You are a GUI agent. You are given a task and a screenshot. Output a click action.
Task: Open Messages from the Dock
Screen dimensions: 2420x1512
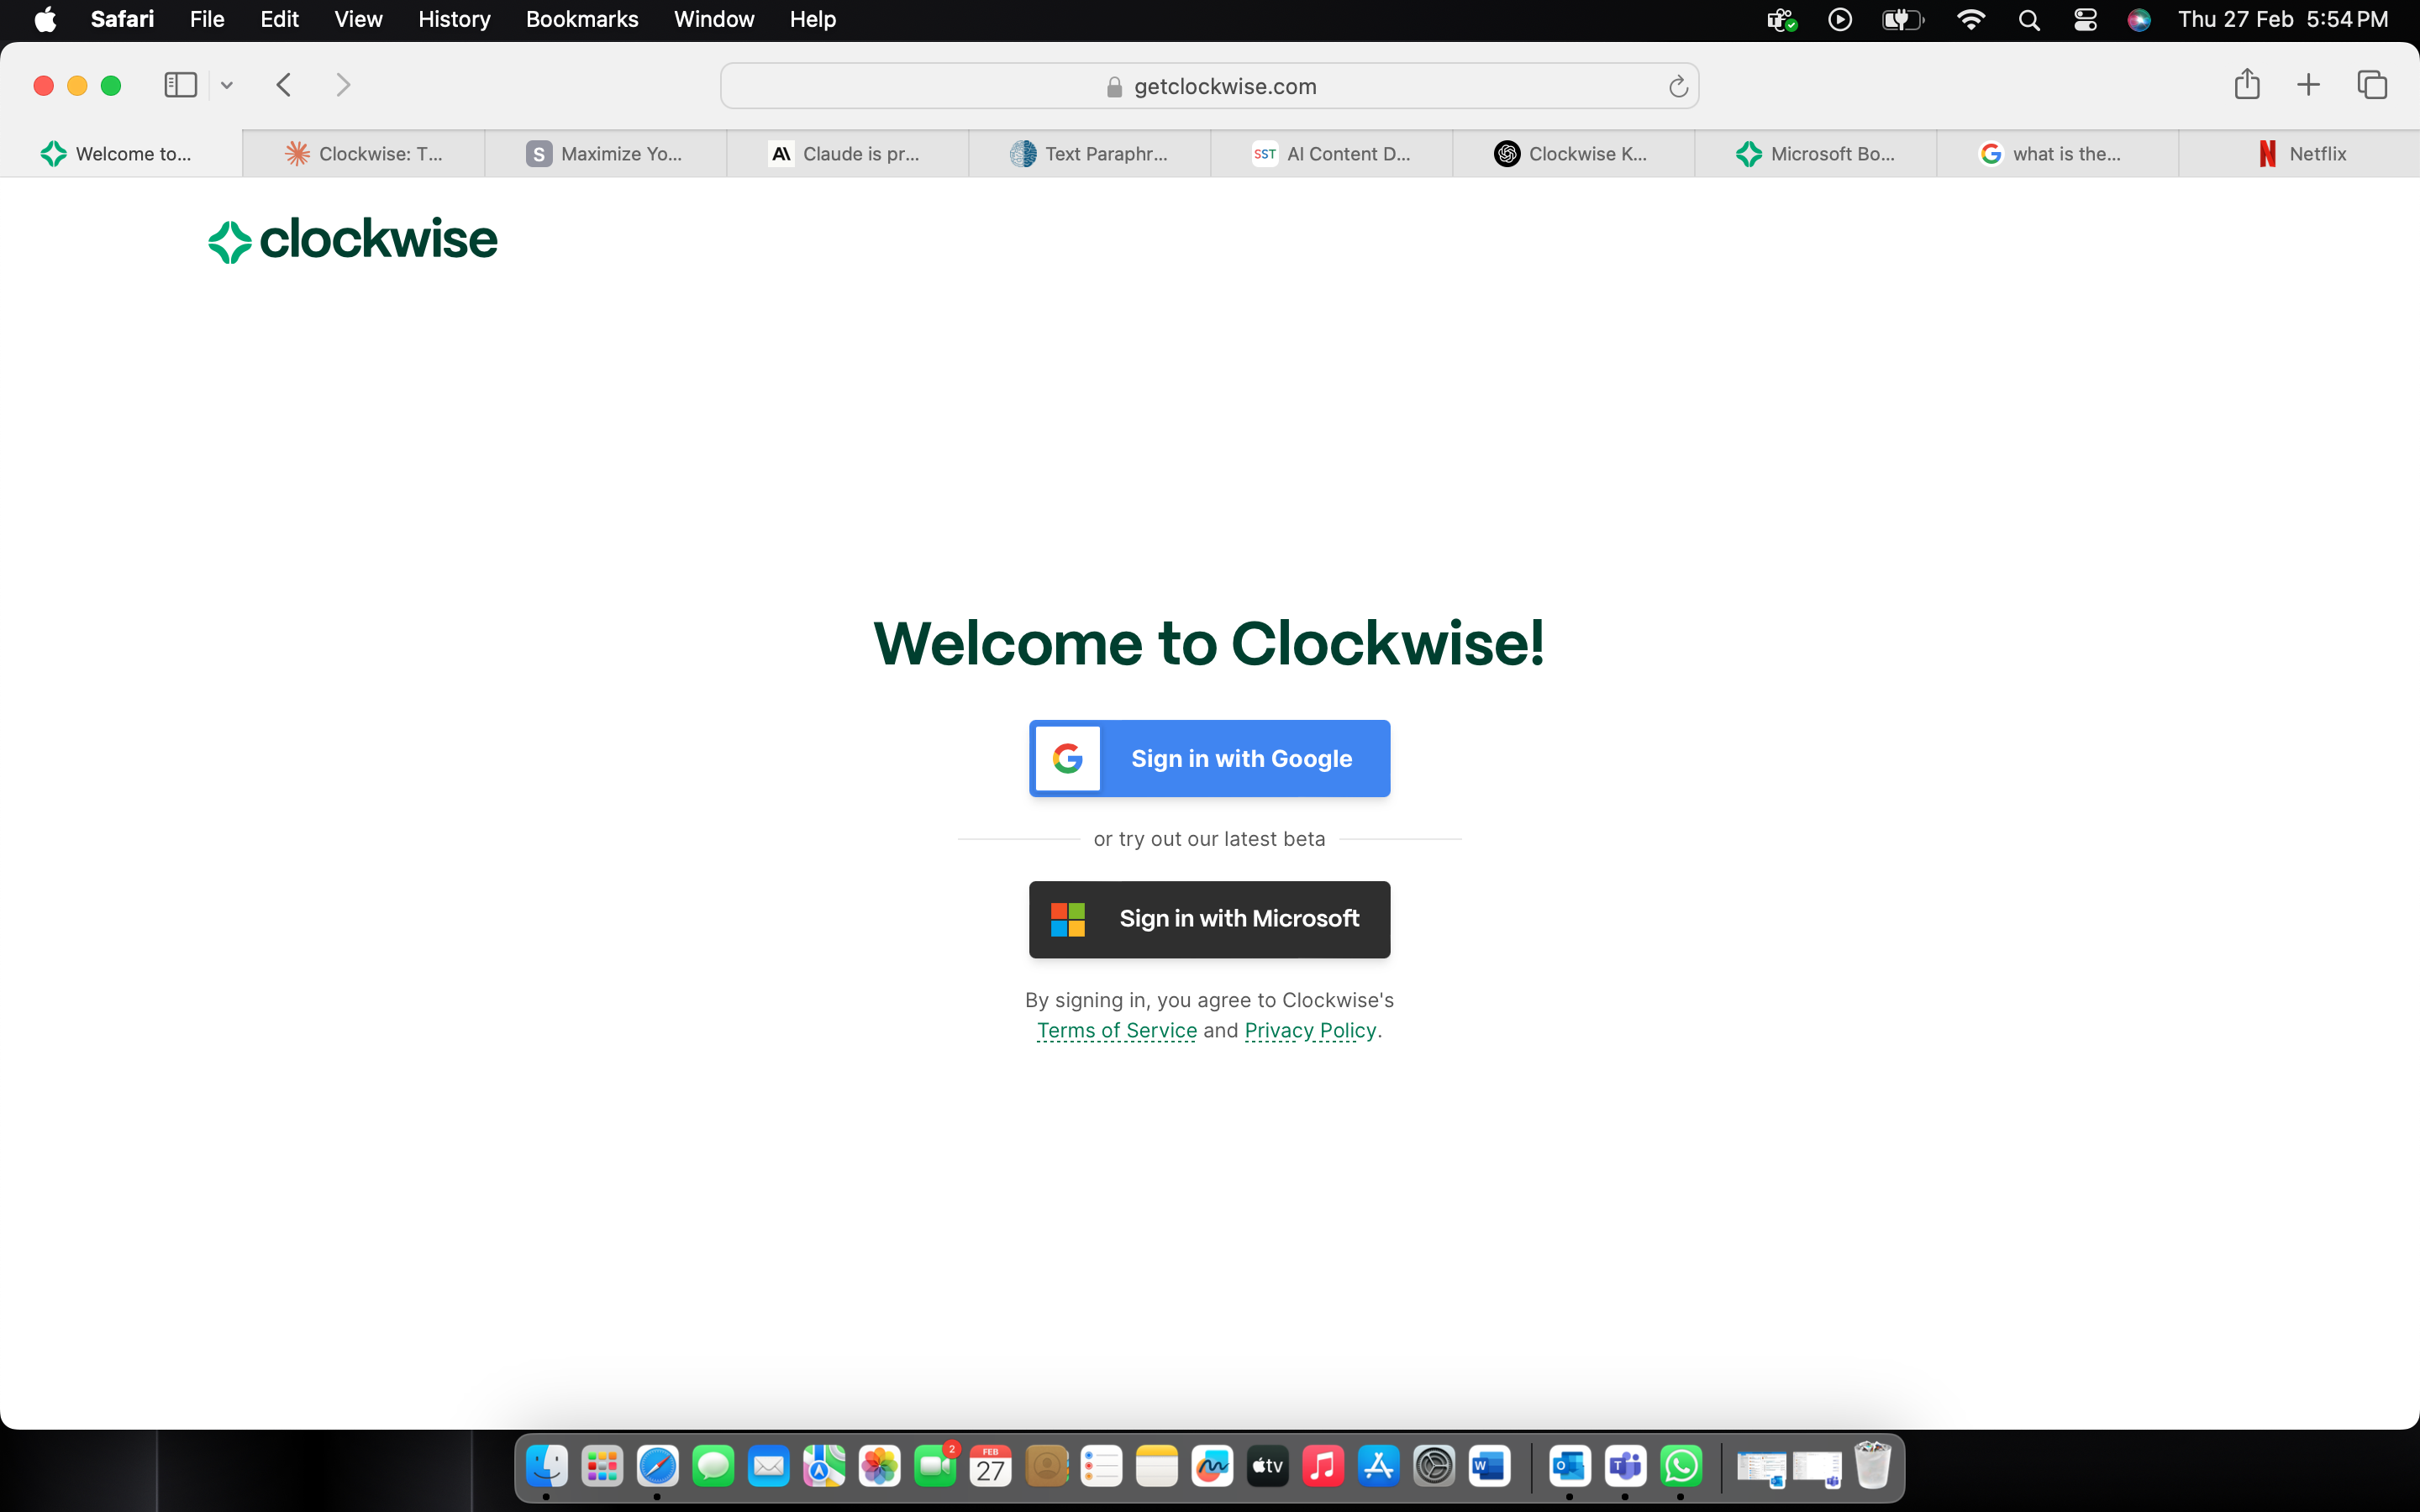713,1467
